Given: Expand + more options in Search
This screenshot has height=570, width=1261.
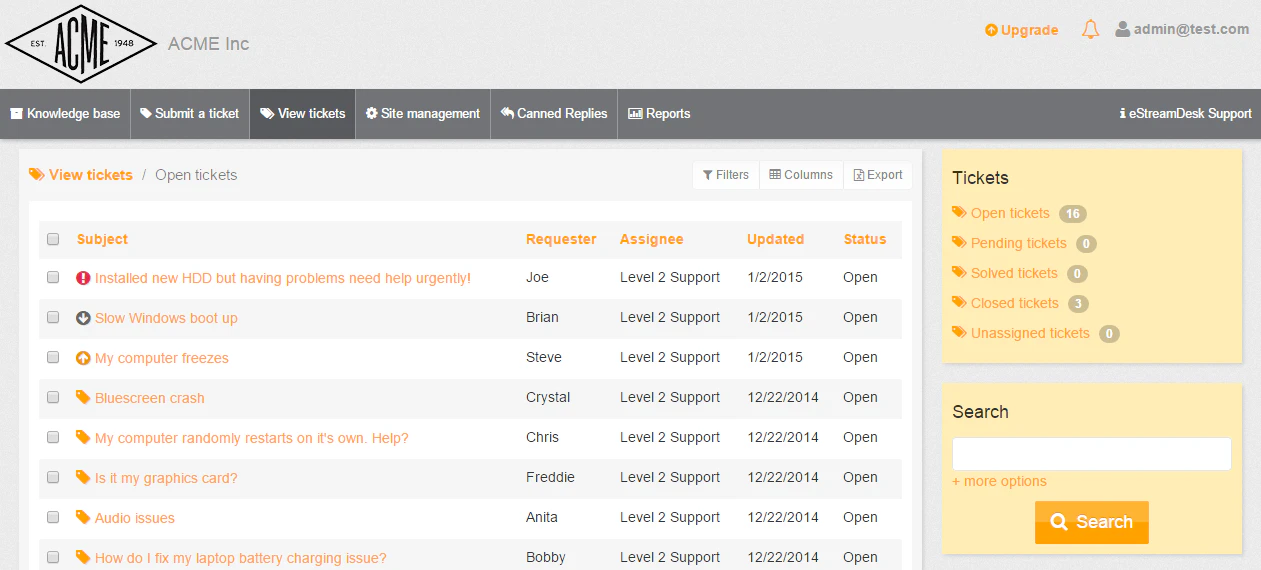Looking at the screenshot, I should pyautogui.click(x=999, y=481).
